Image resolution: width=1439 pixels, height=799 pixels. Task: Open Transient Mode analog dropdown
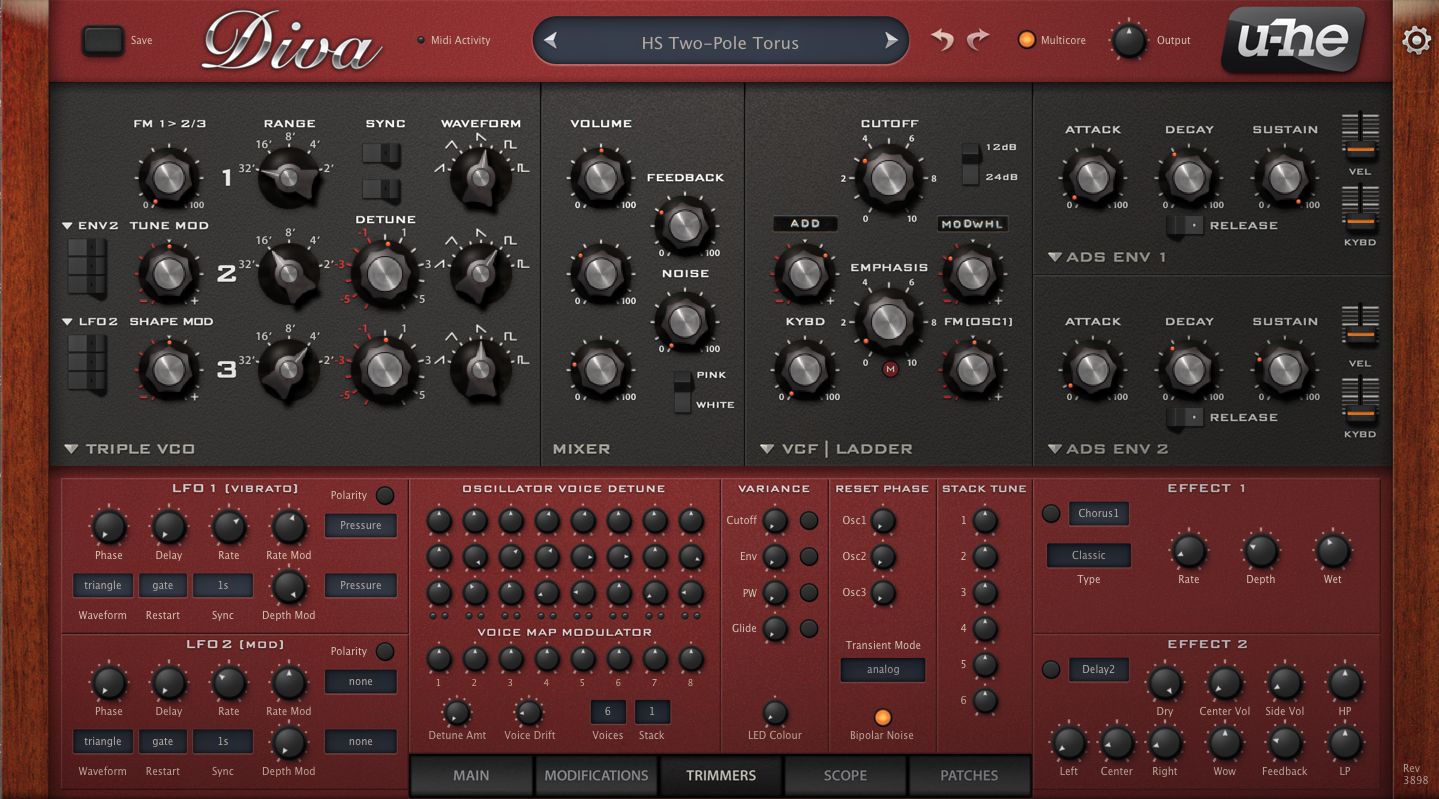[883, 670]
